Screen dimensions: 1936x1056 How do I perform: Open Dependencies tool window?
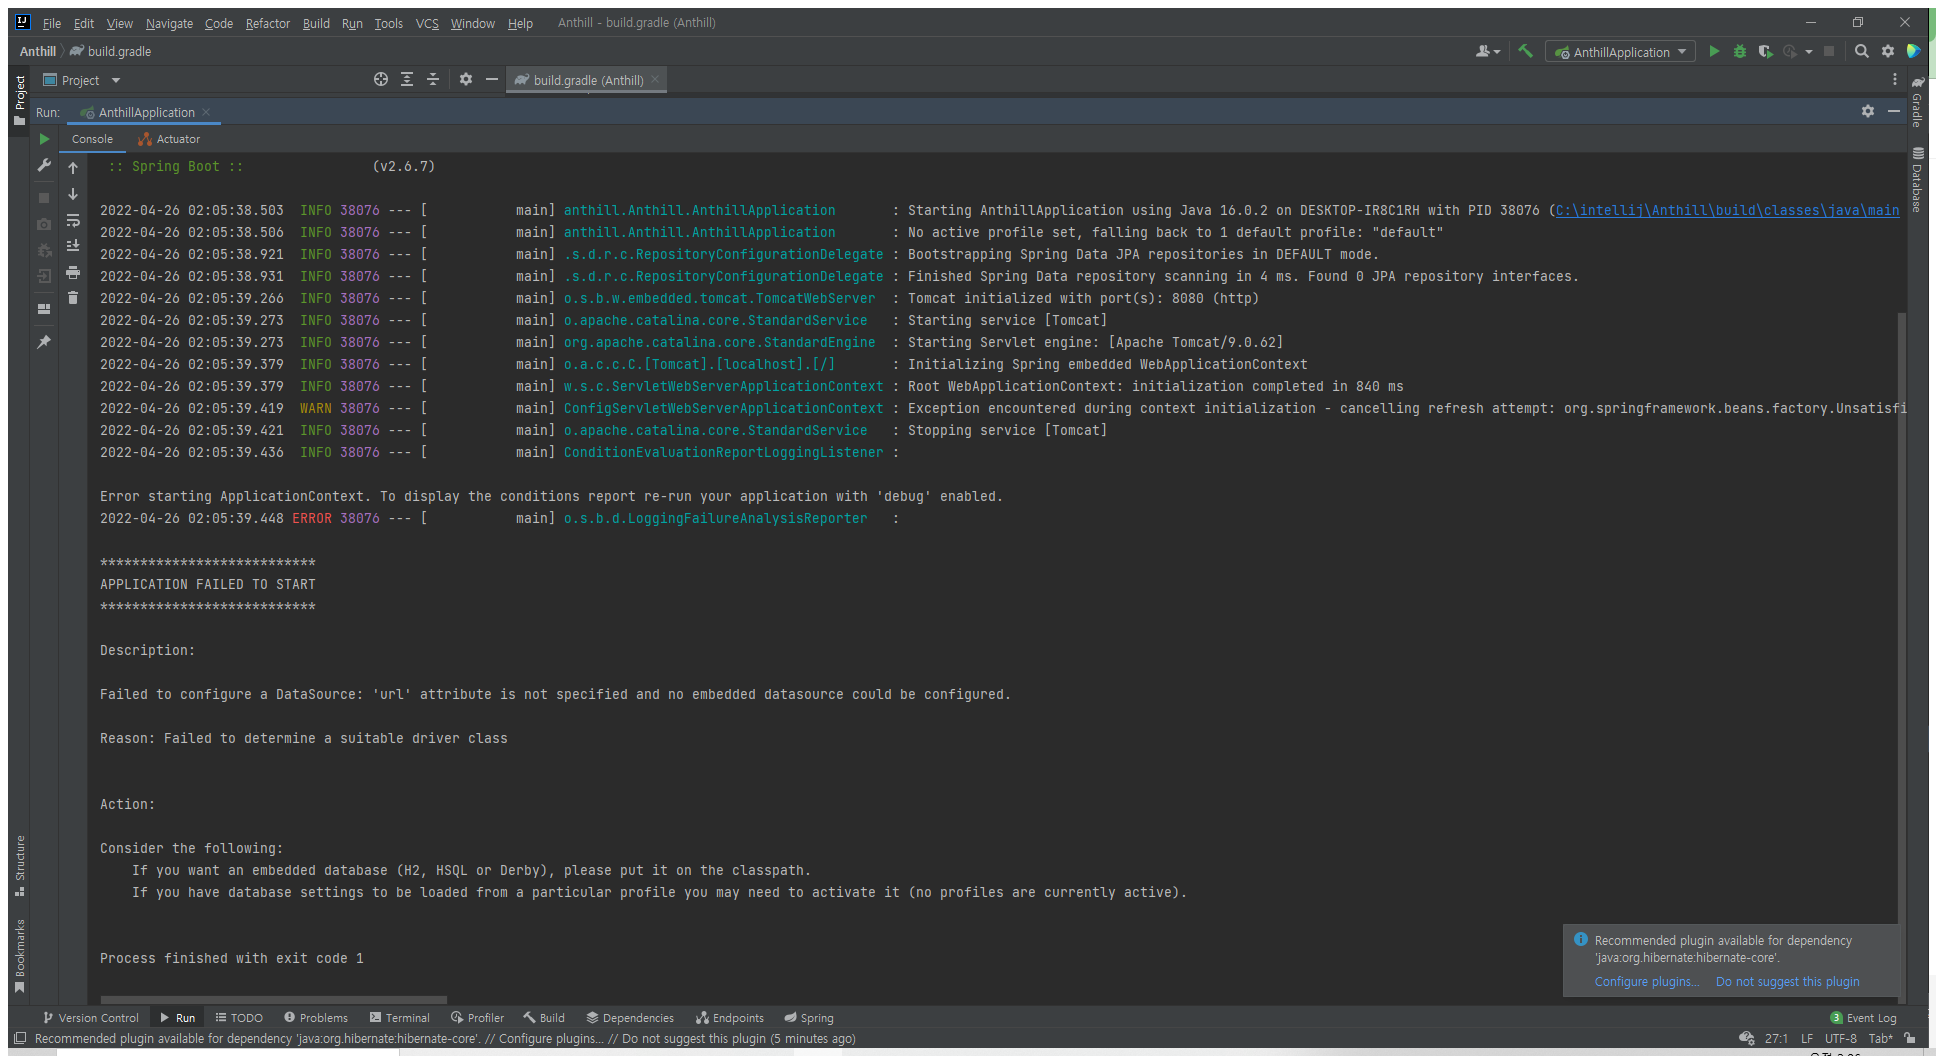[x=630, y=1018]
